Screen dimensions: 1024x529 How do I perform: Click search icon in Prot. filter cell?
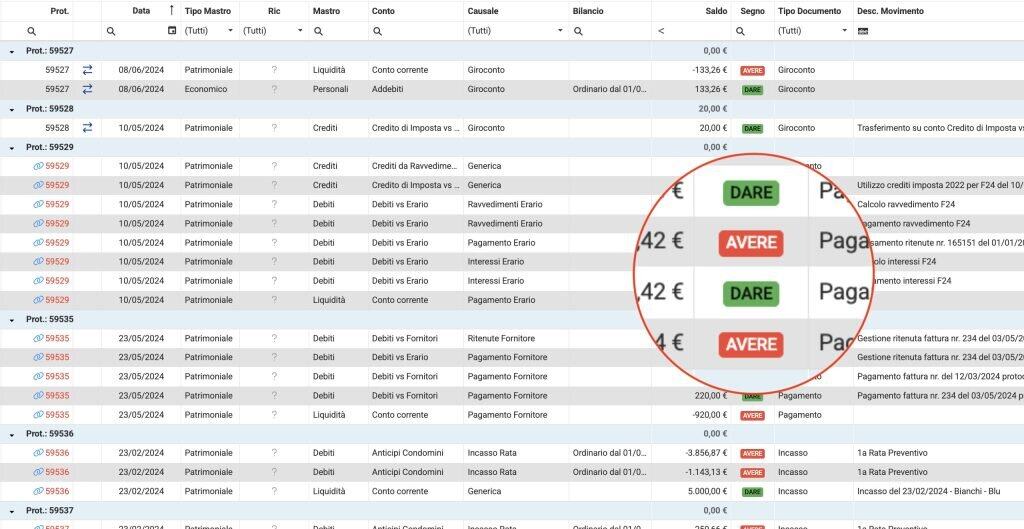click(31, 31)
